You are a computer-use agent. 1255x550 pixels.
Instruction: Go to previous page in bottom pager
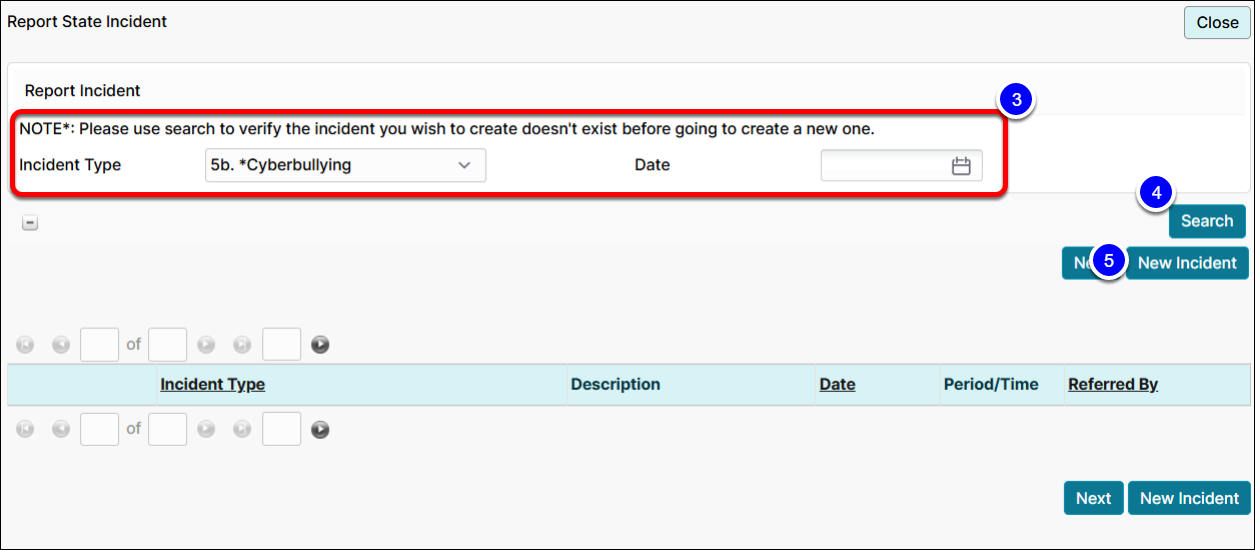61,429
